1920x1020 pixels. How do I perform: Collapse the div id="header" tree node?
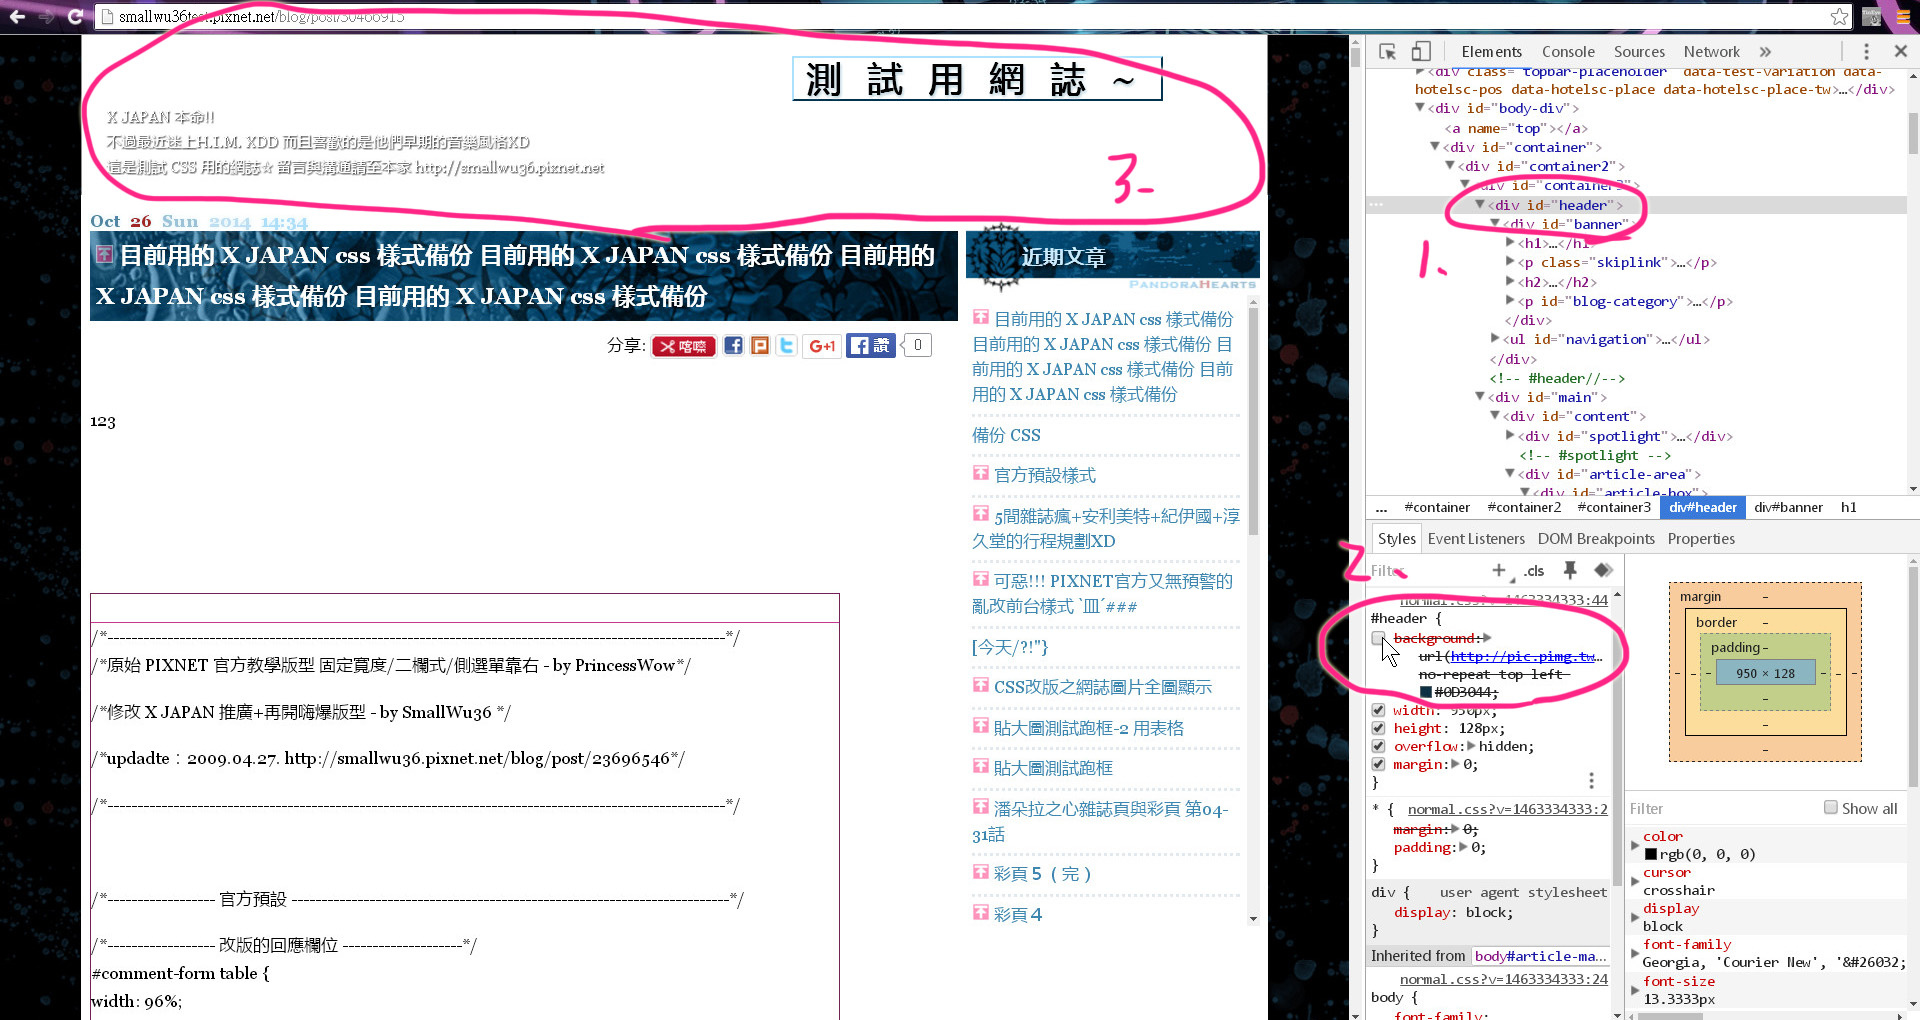pos(1479,204)
